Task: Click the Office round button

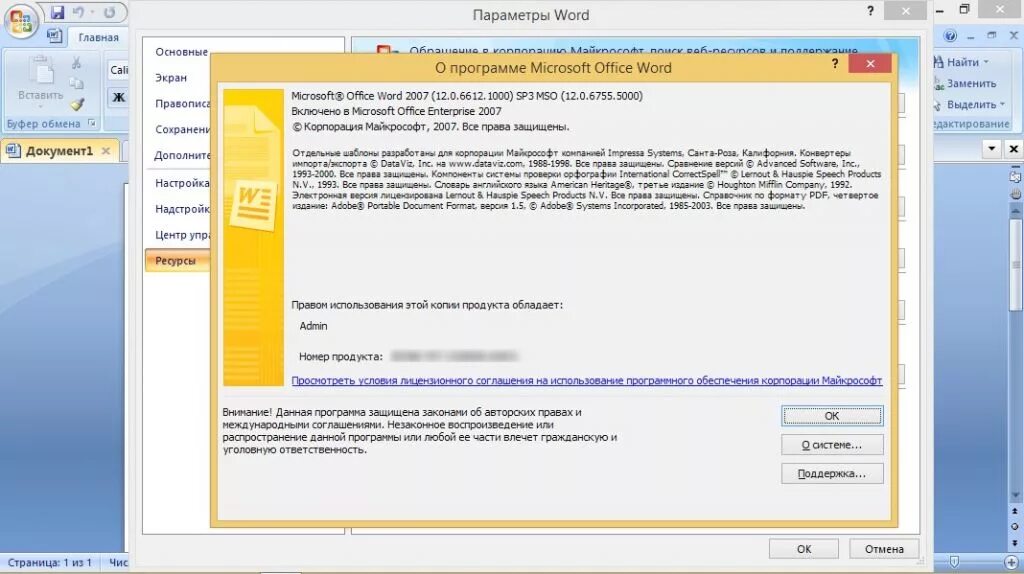Action: 21,21
